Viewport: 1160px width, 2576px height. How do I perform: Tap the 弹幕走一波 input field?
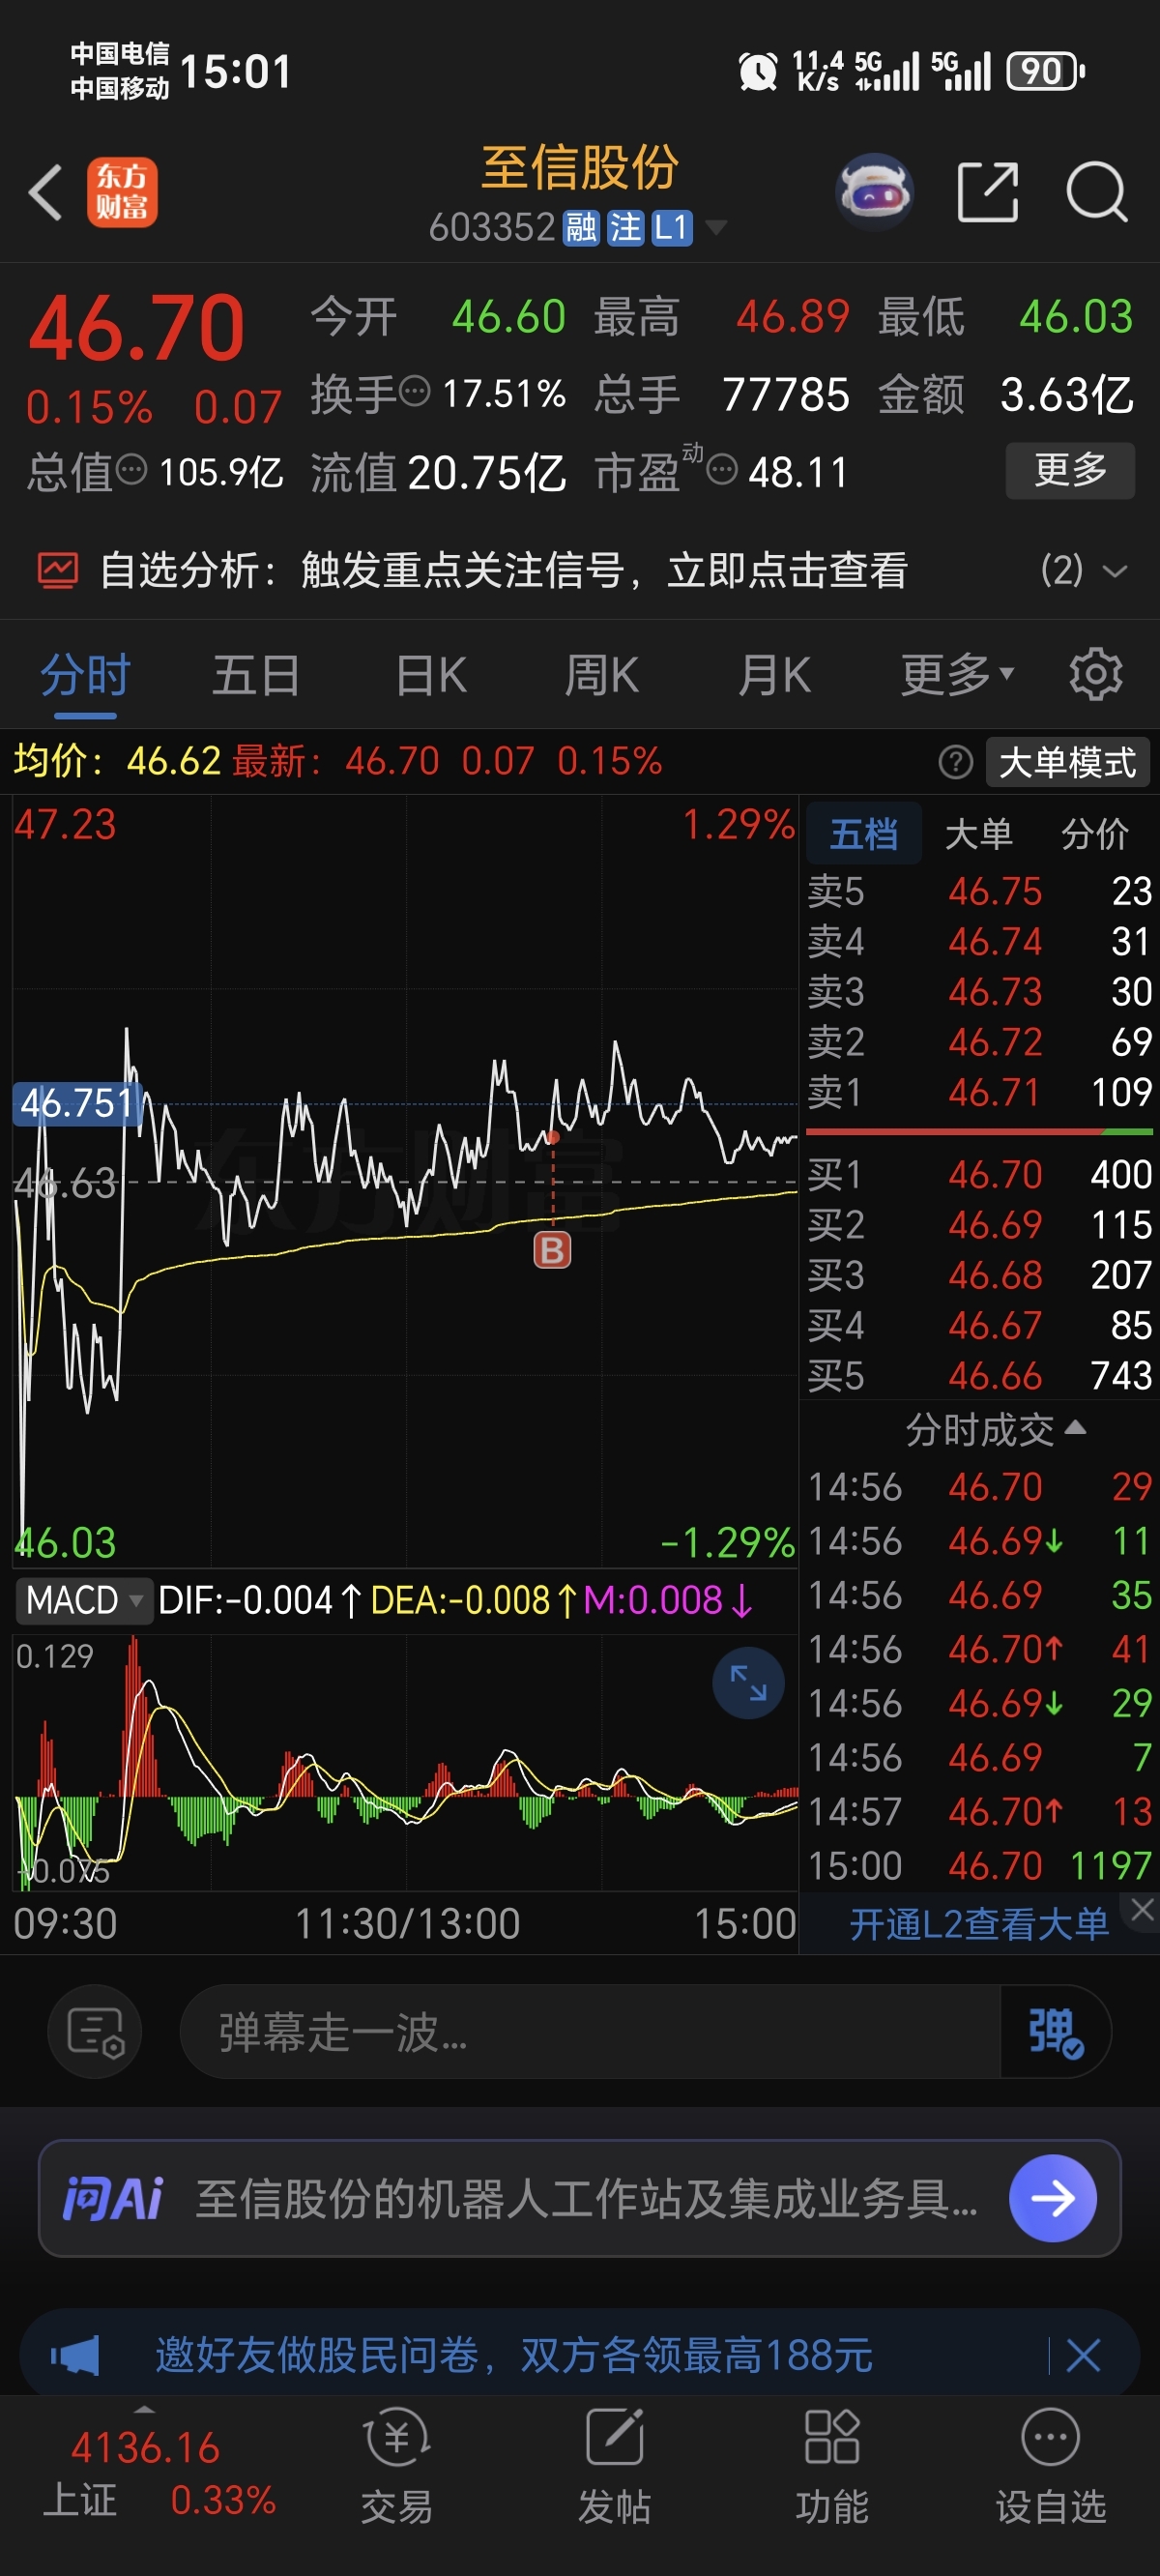[590, 2031]
